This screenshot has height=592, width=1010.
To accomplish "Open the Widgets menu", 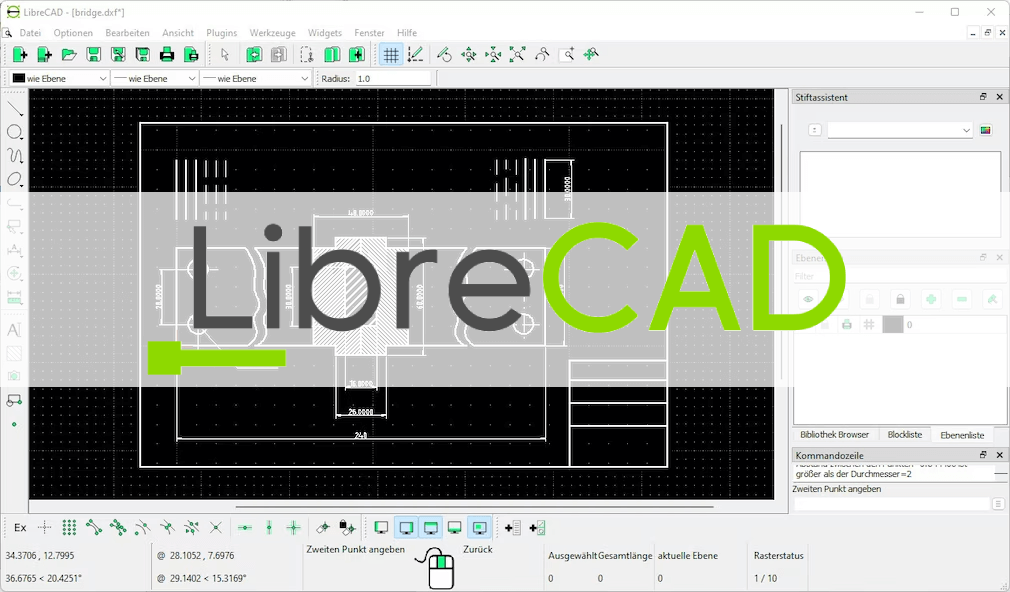I will [325, 33].
